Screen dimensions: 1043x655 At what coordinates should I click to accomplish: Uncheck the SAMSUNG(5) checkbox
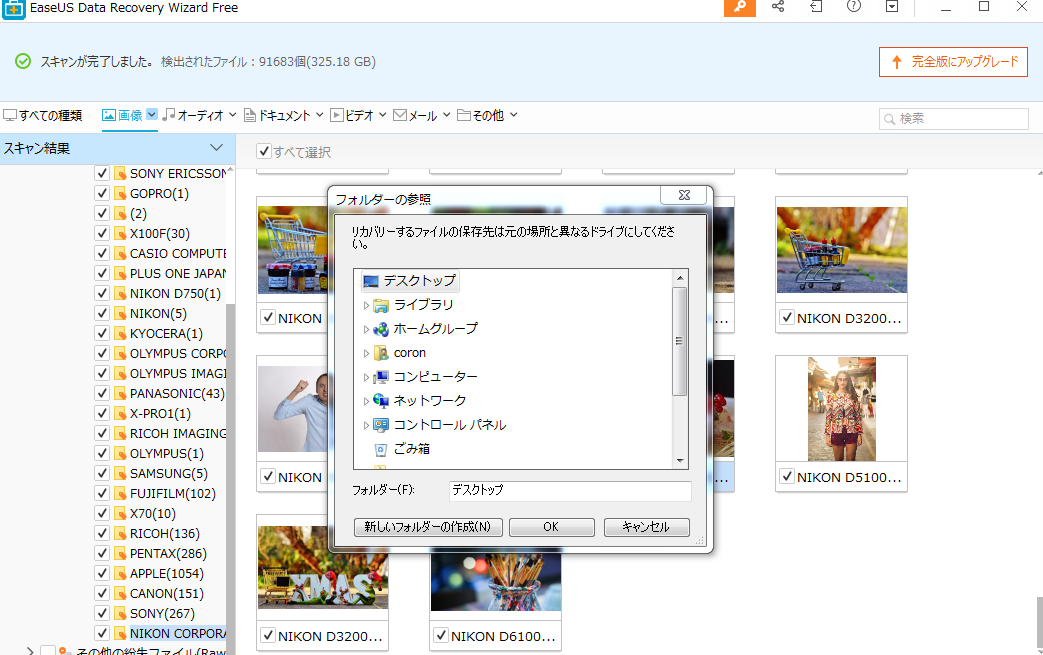pyautogui.click(x=102, y=473)
